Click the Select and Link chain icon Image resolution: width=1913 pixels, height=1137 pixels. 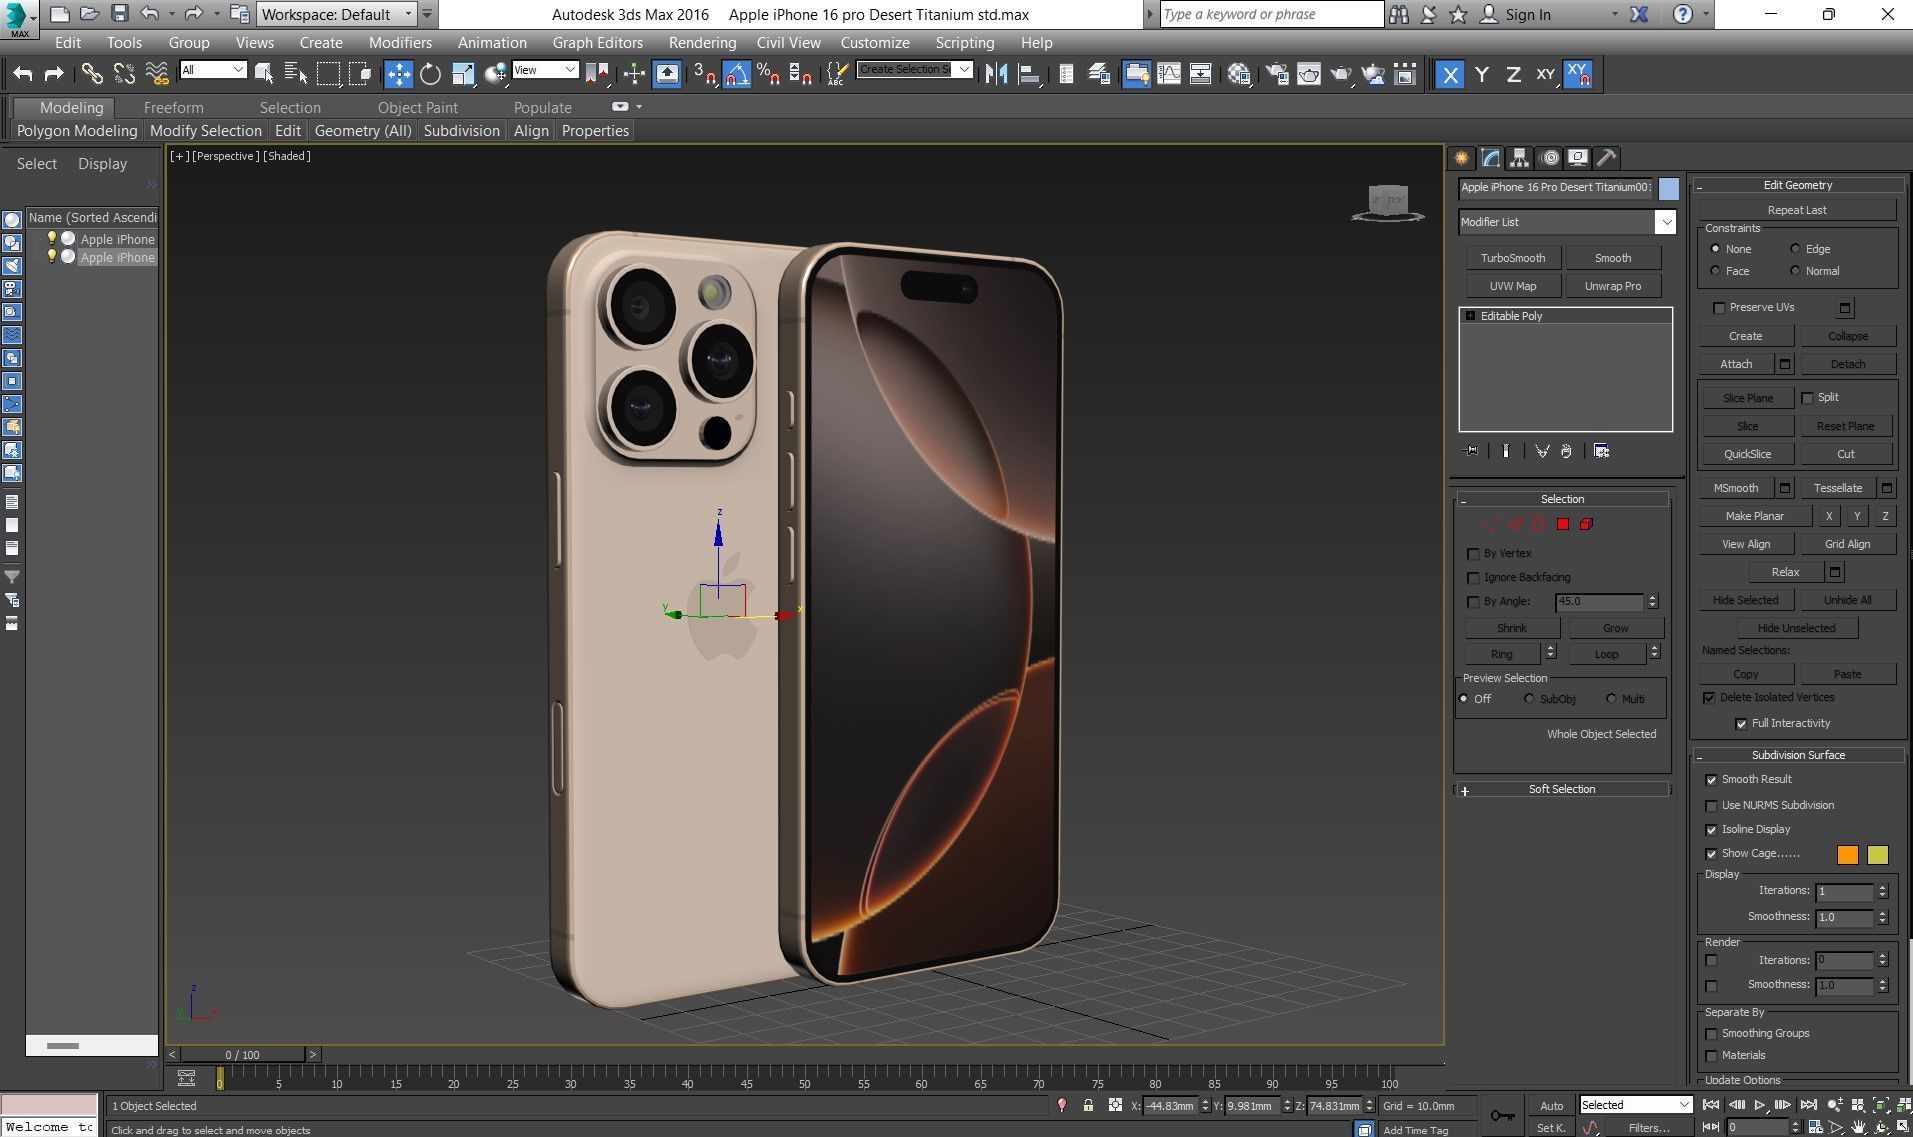click(92, 74)
